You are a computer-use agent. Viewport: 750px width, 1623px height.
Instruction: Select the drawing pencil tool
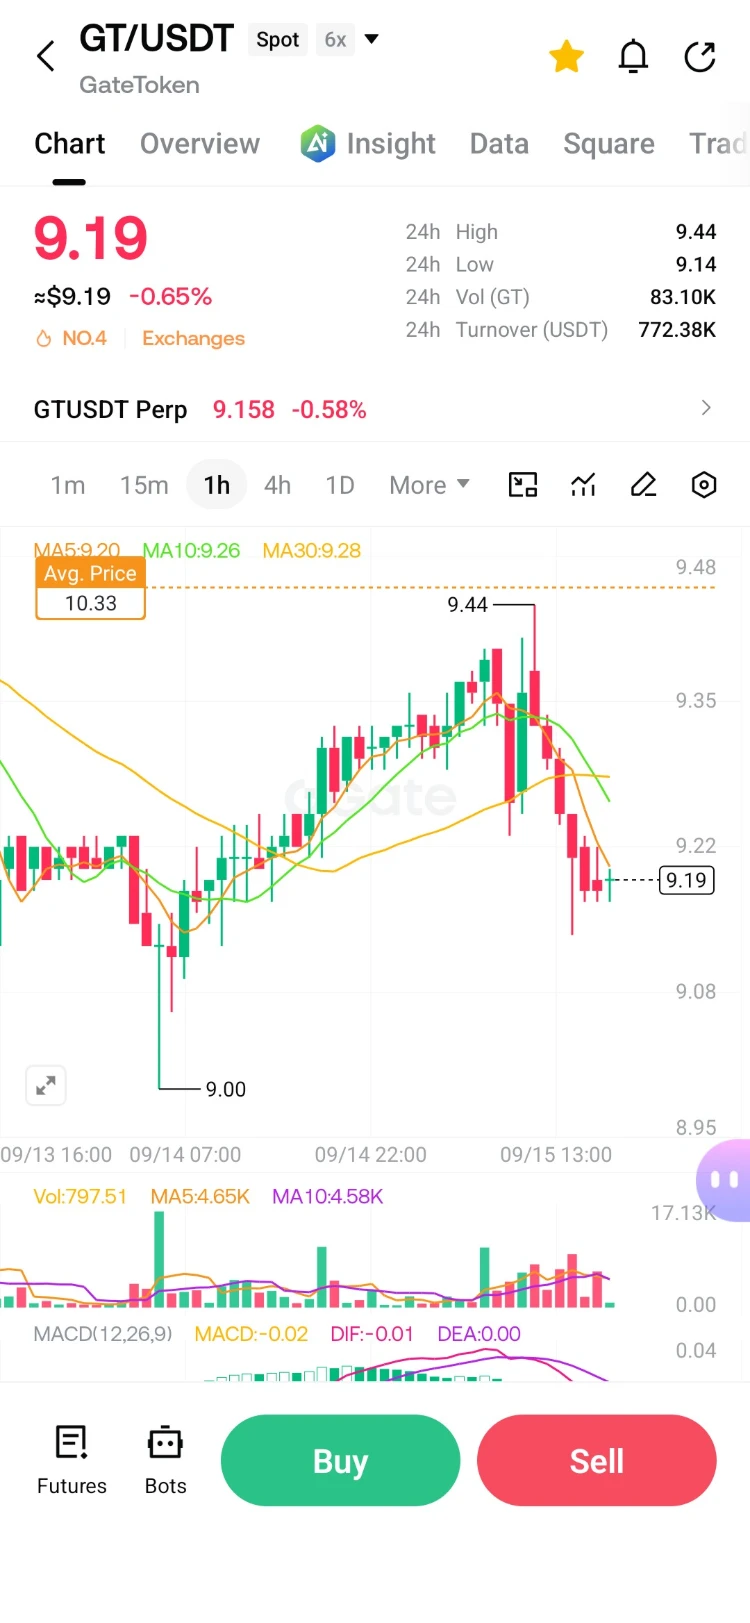644,485
